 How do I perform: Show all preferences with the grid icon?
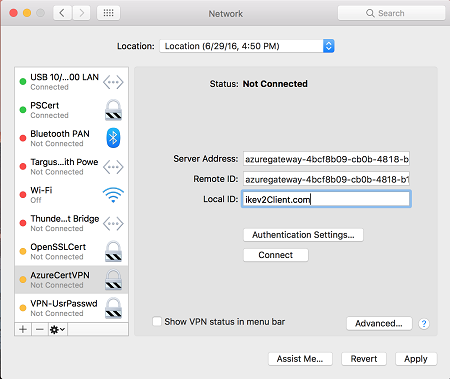(108, 13)
